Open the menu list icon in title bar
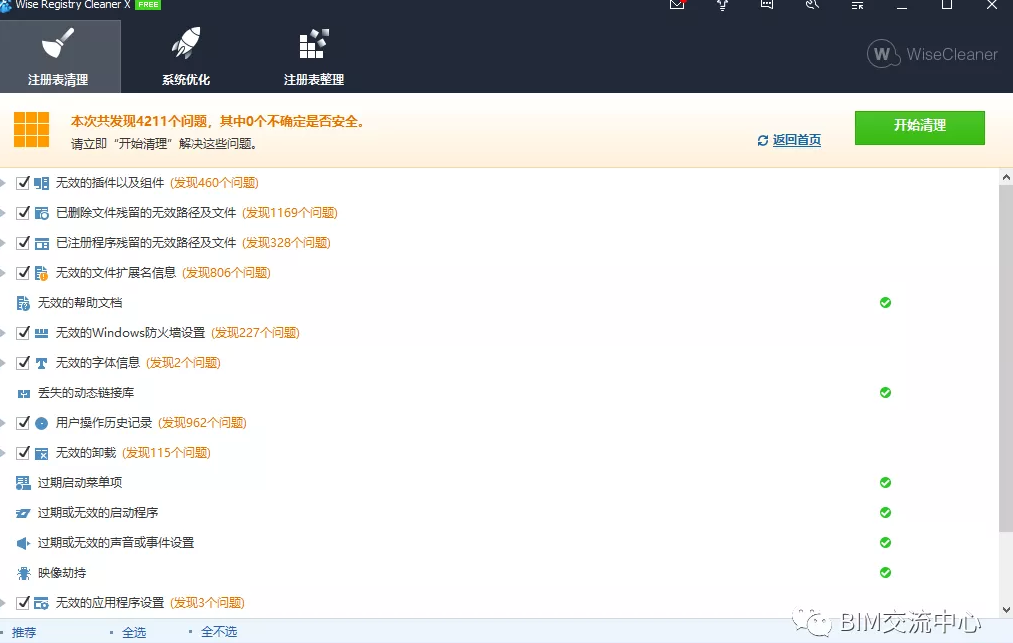 click(857, 5)
